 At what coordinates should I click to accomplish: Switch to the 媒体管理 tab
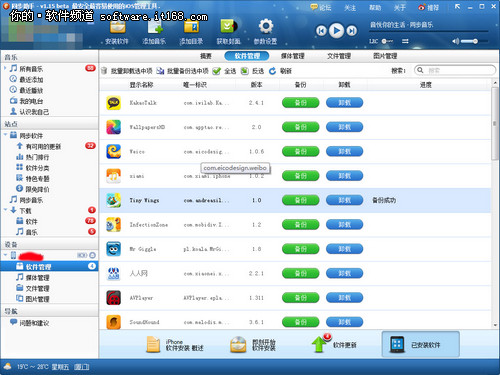coord(293,56)
